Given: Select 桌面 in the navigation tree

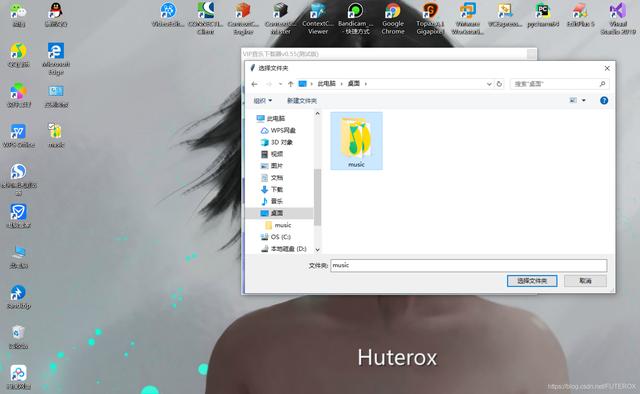Looking at the screenshot, I should pos(279,213).
